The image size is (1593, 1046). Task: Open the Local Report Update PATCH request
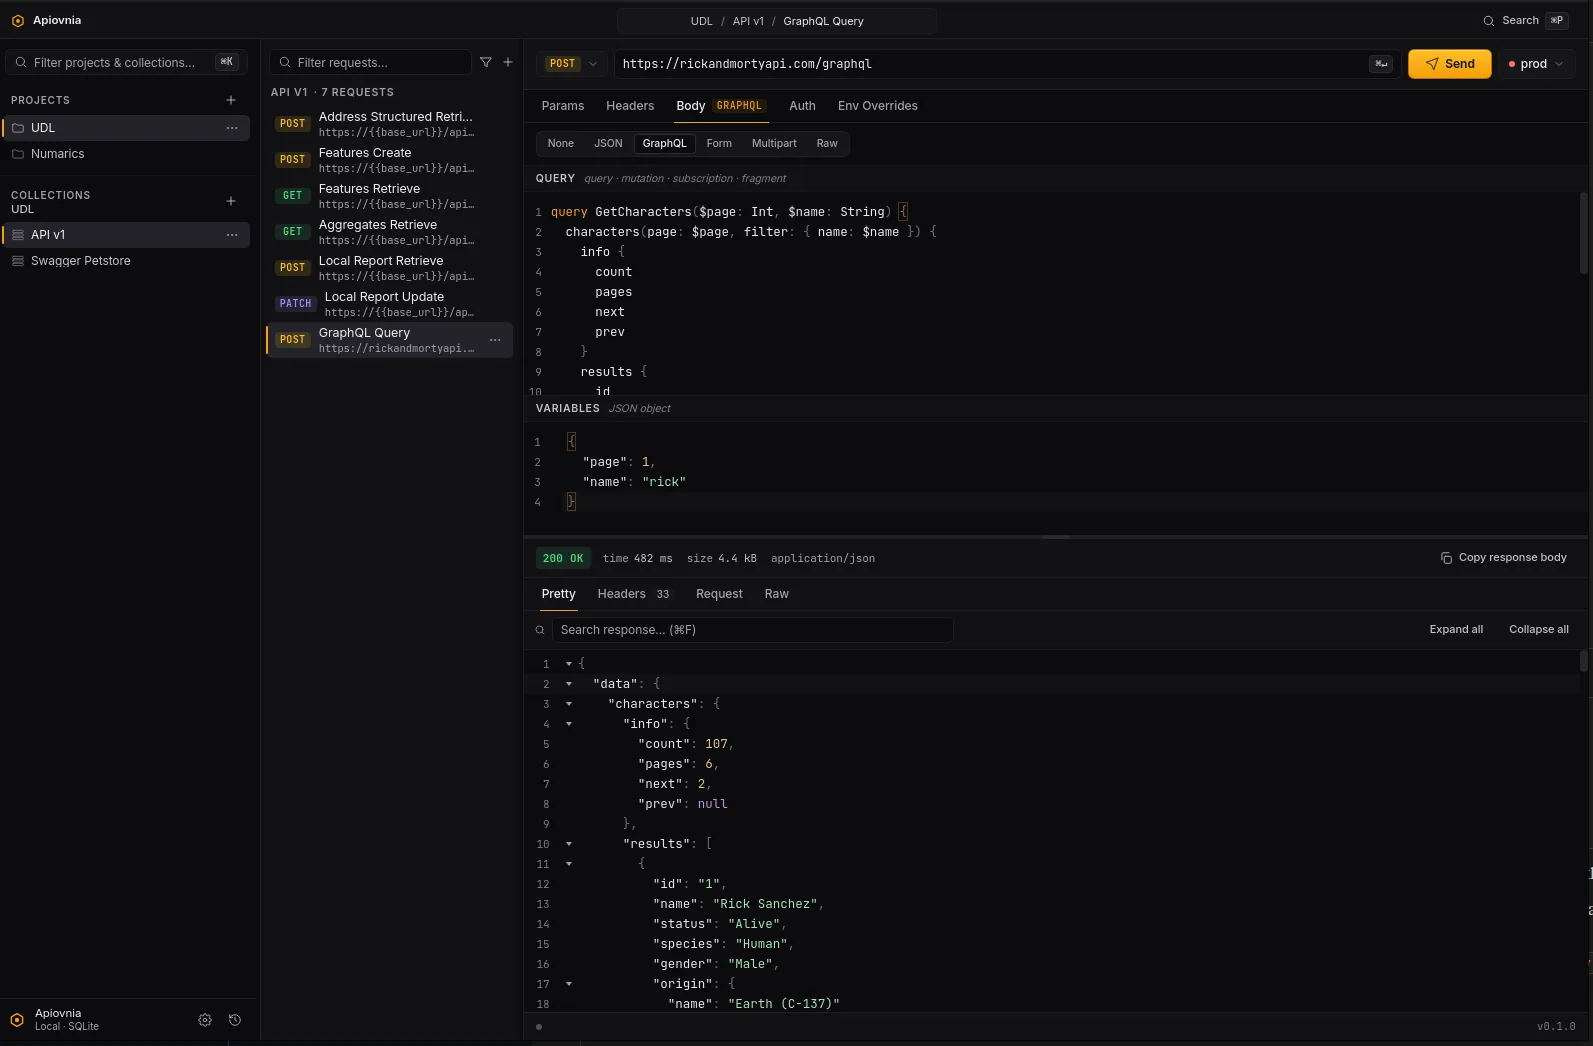click(x=390, y=304)
